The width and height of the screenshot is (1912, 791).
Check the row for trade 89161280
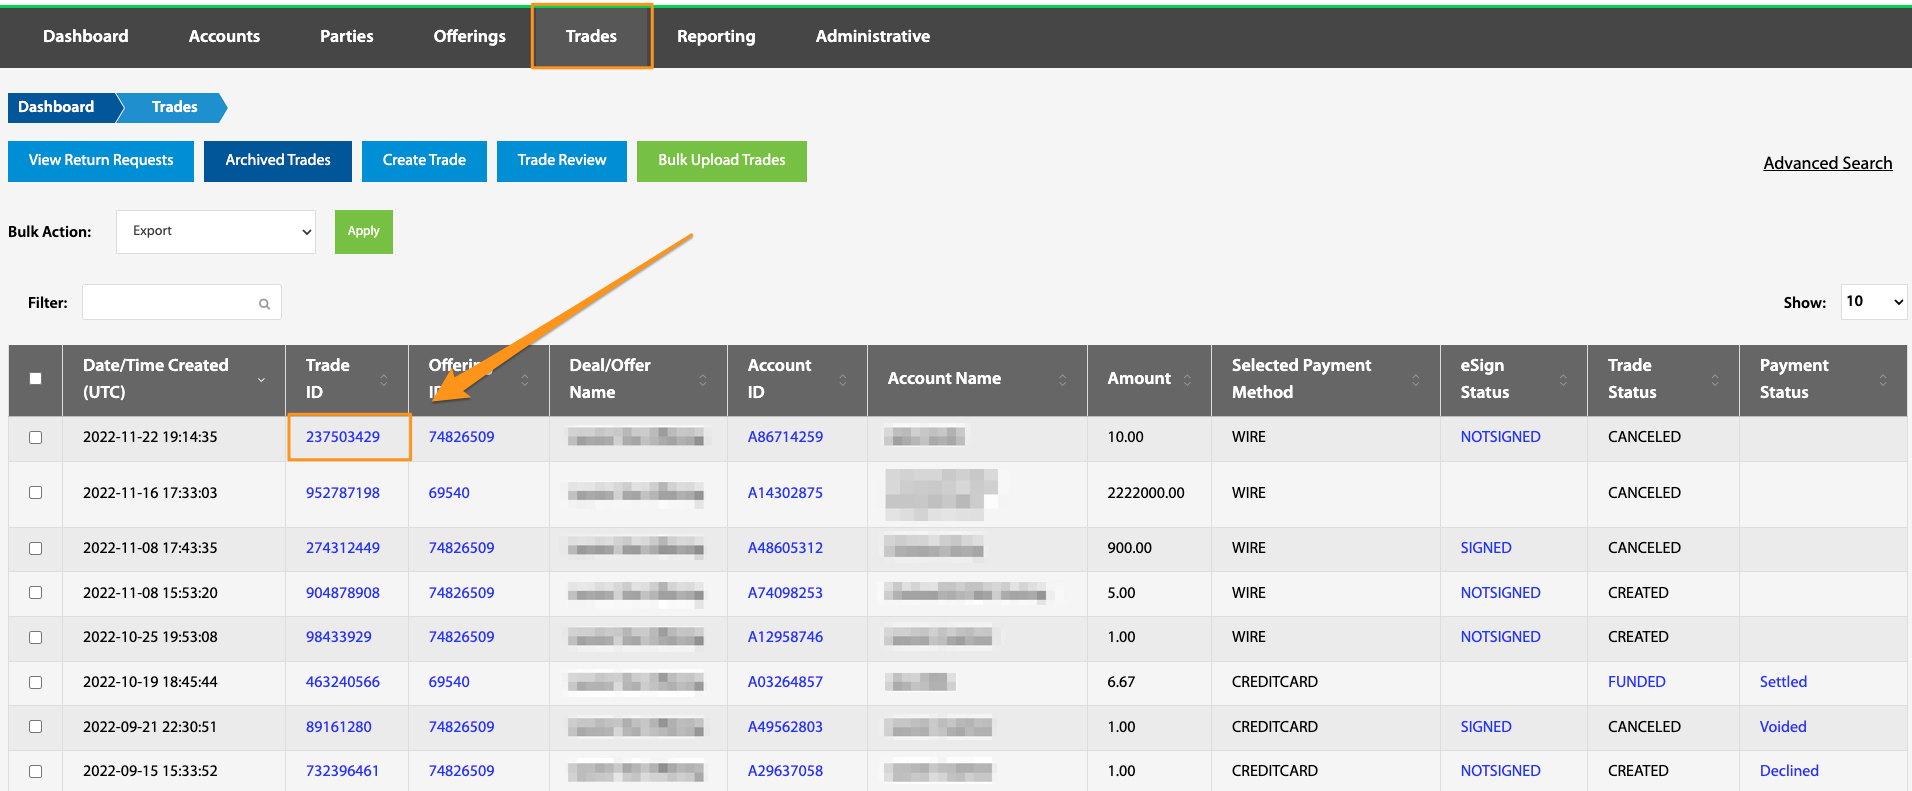[x=36, y=727]
